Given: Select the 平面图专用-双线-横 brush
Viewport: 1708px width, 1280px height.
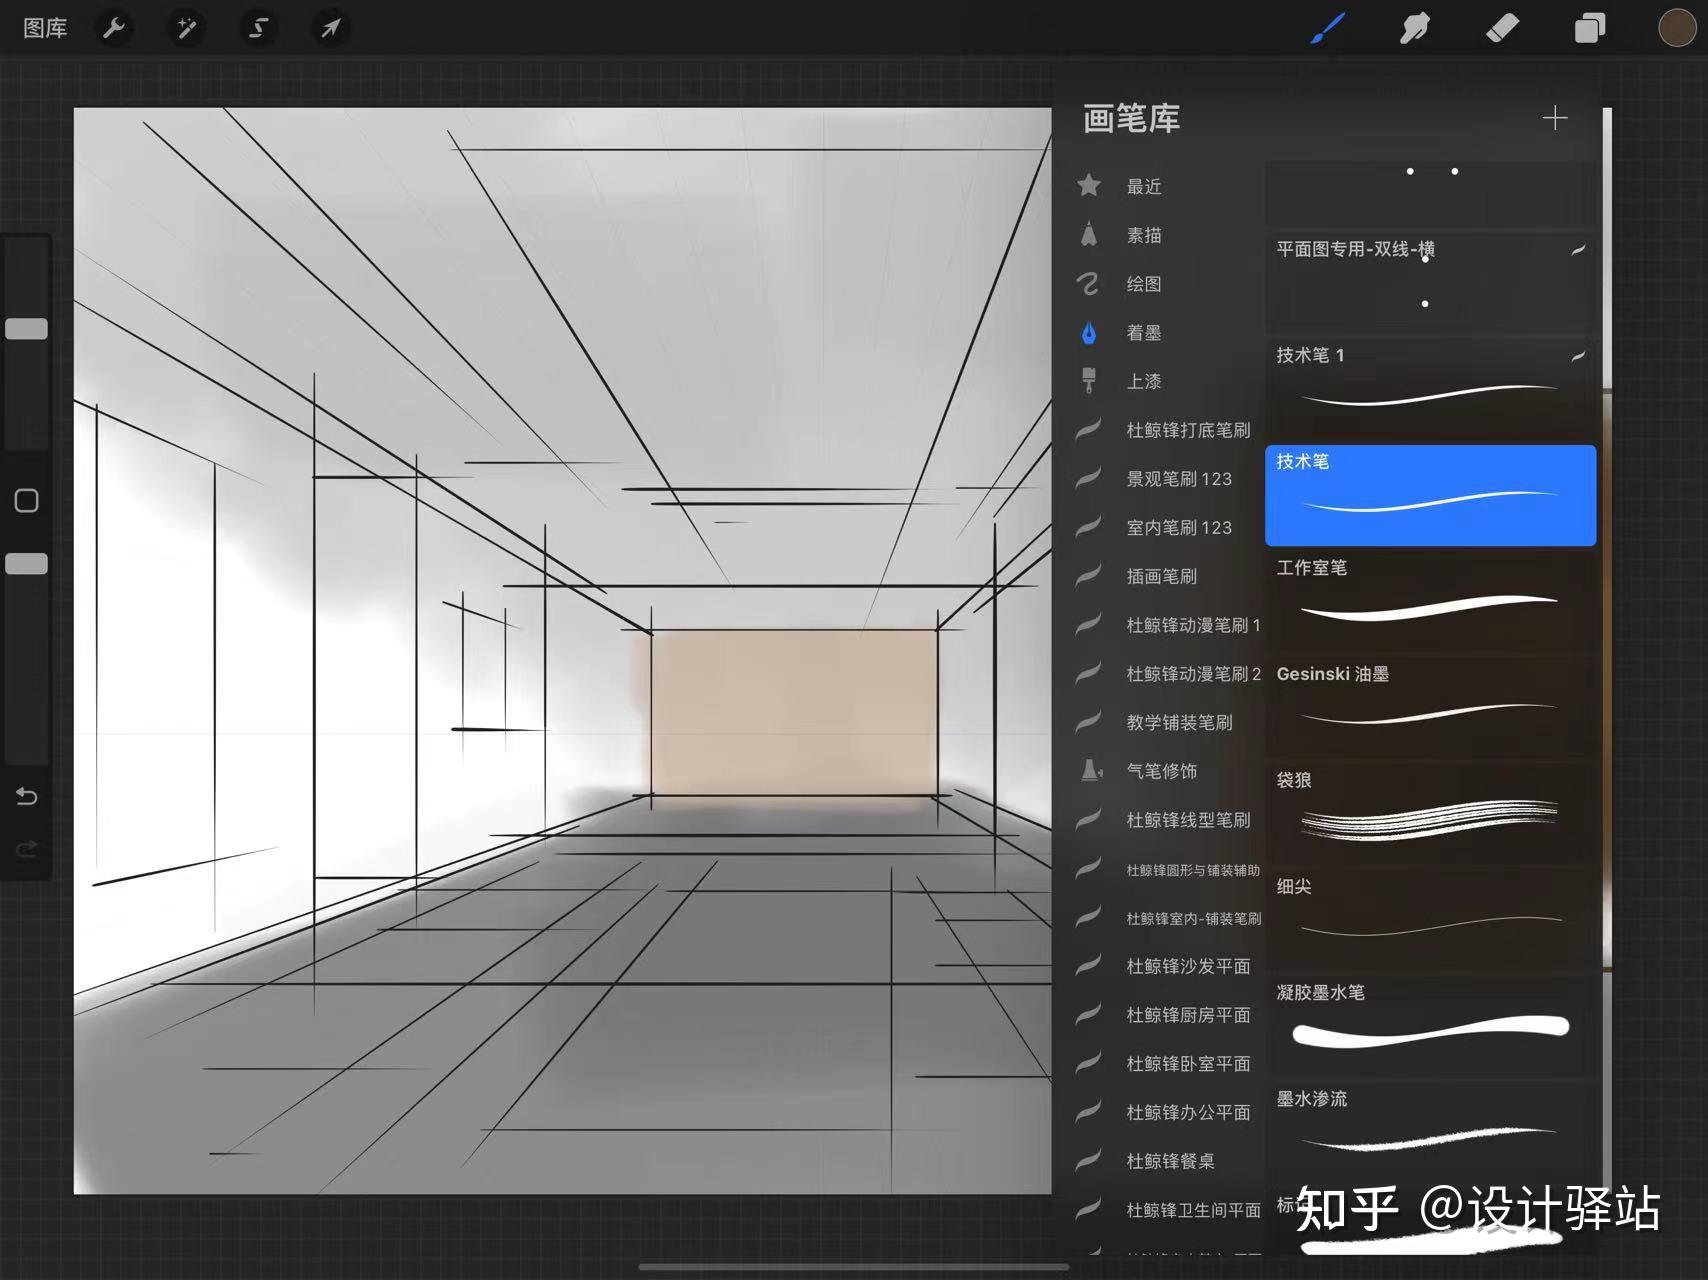Looking at the screenshot, I should pos(1430,283).
